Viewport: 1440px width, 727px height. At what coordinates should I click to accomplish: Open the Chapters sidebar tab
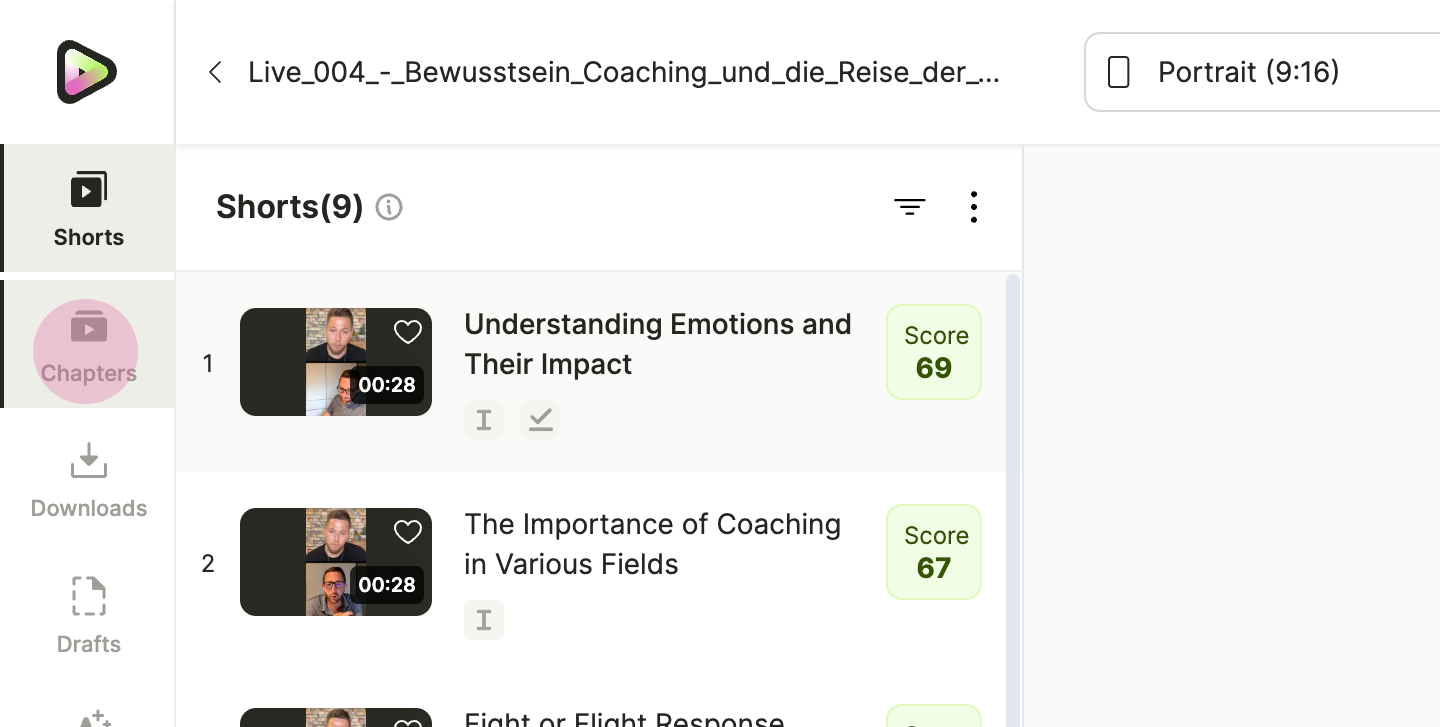point(88,344)
